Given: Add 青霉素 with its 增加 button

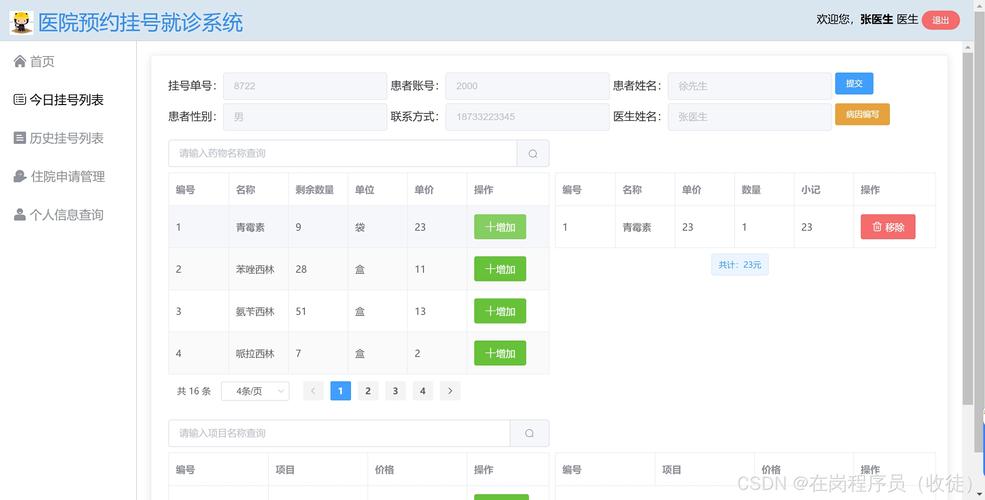Looking at the screenshot, I should 500,227.
